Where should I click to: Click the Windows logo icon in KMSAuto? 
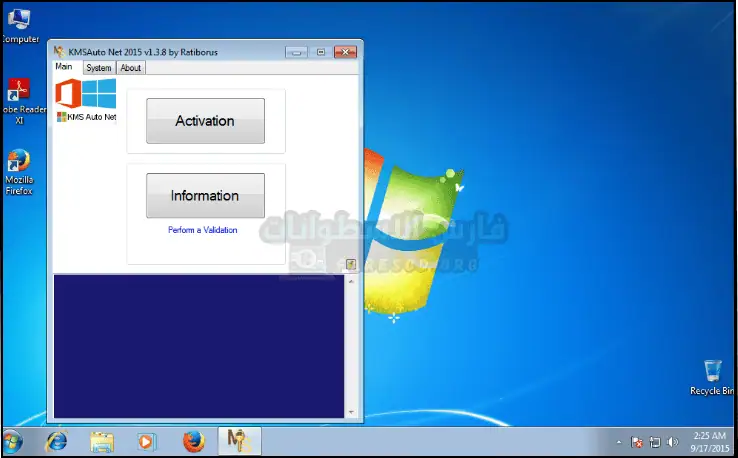99,94
